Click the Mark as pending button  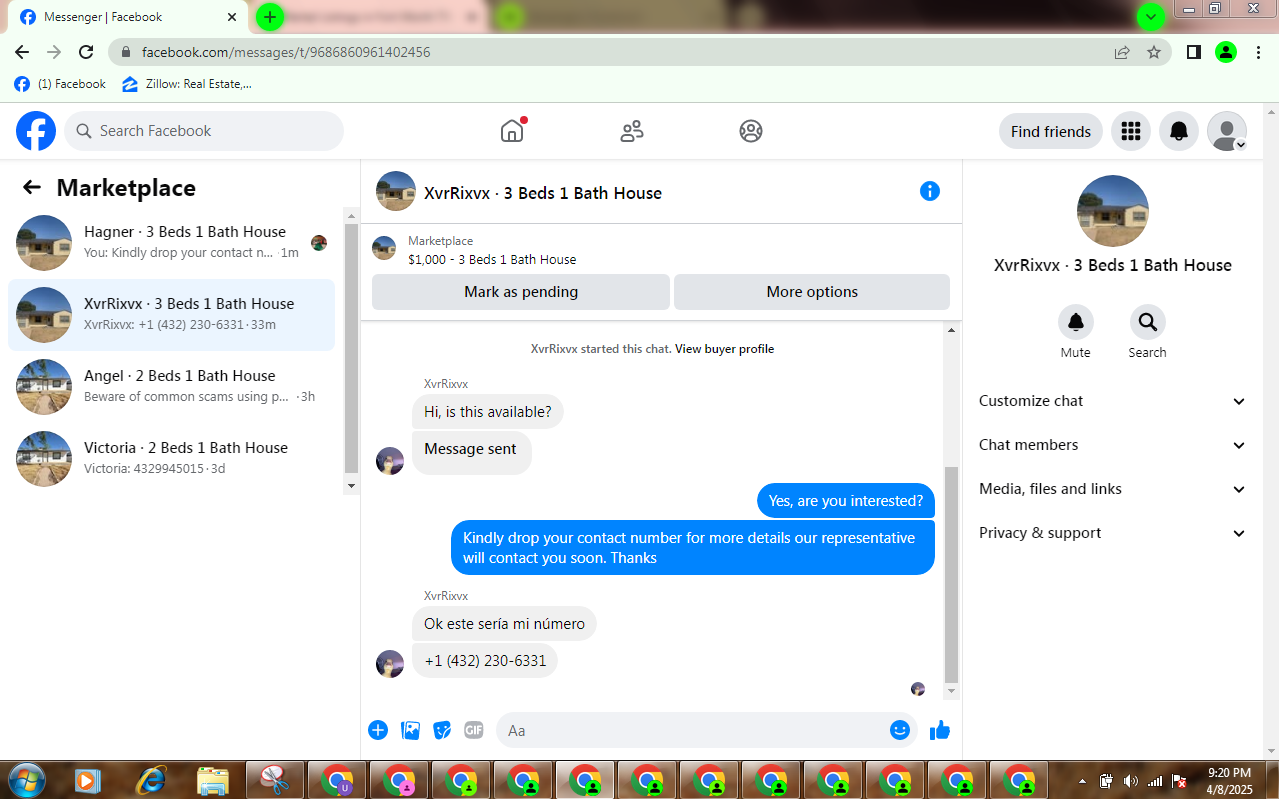[x=521, y=292]
